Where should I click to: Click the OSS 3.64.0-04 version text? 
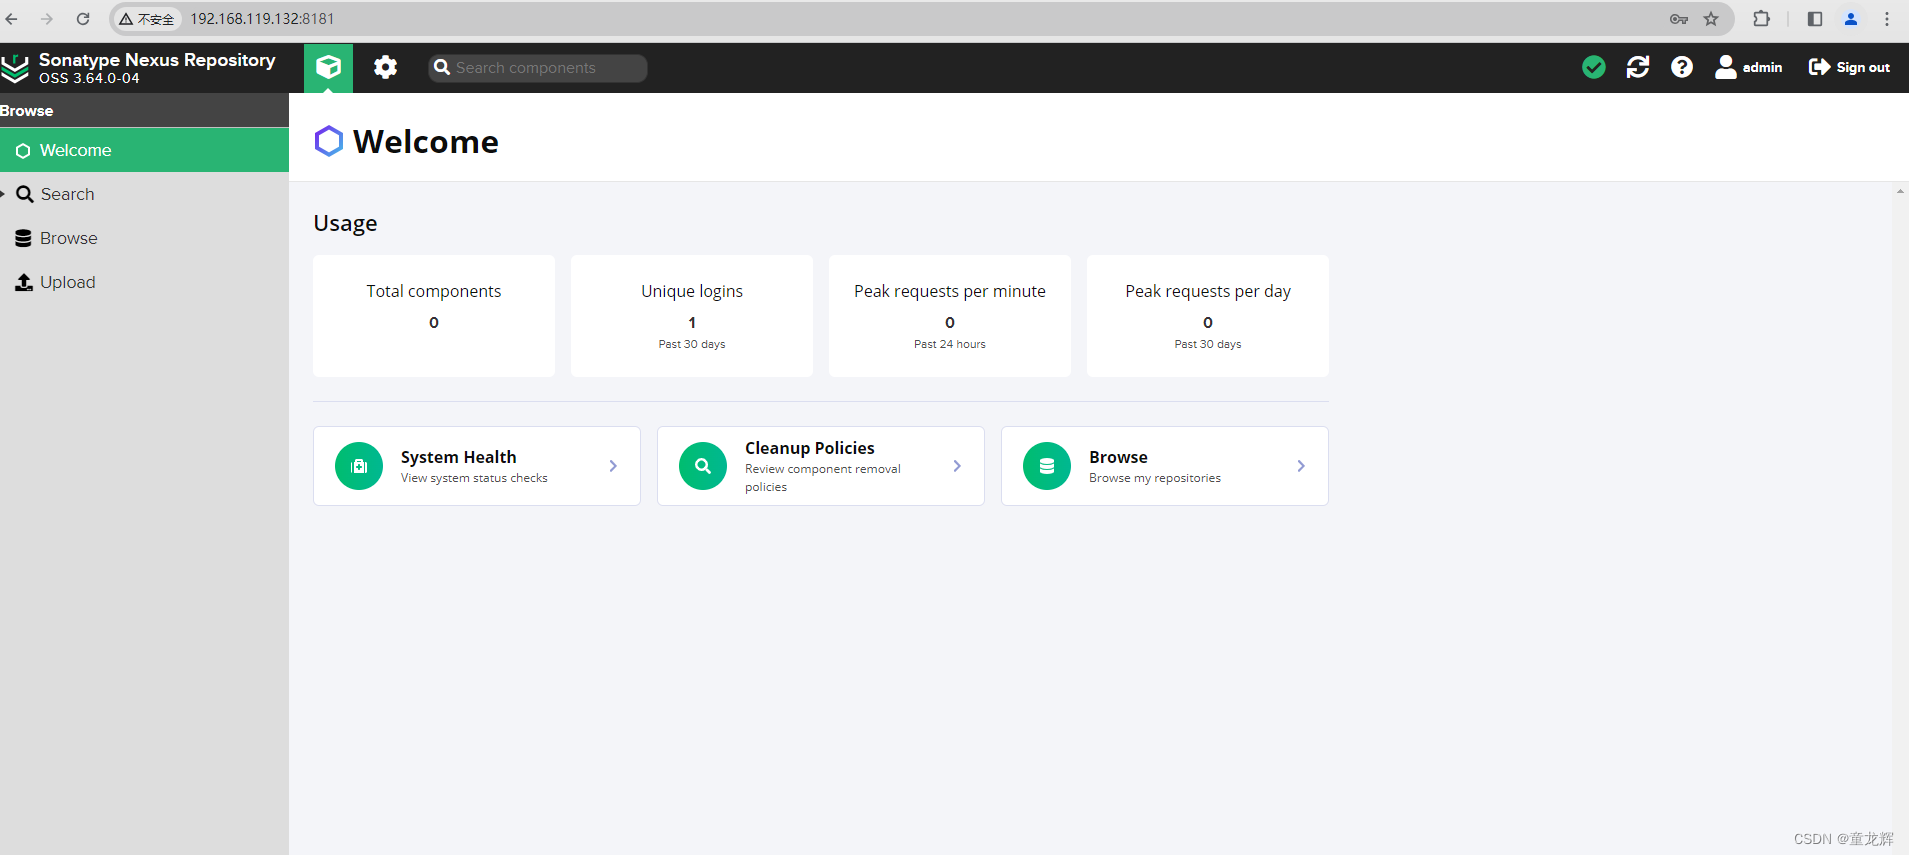coord(89,78)
